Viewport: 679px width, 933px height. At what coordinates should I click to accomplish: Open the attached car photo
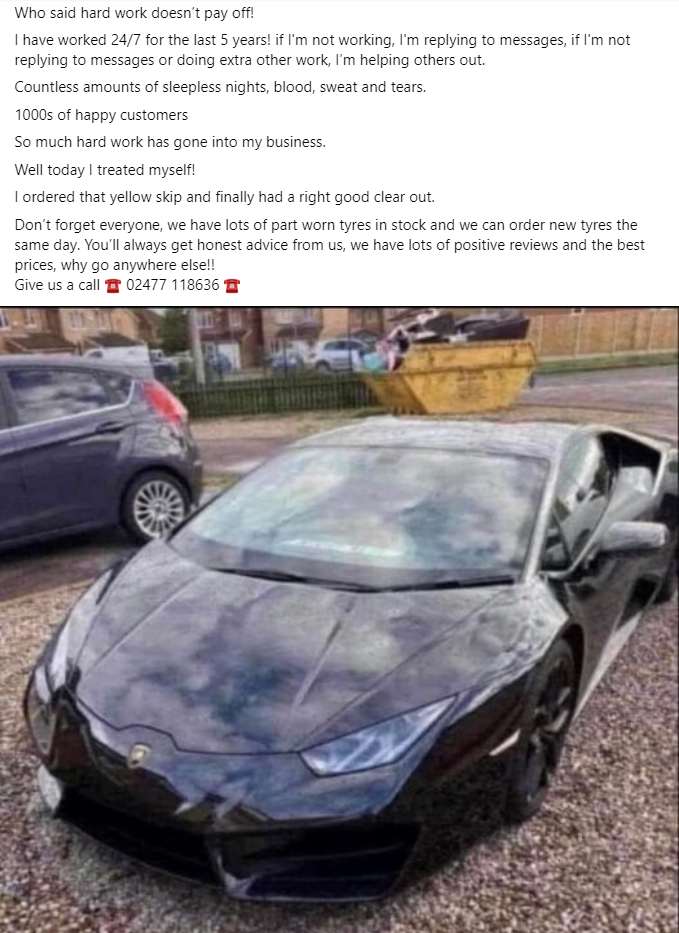339,620
